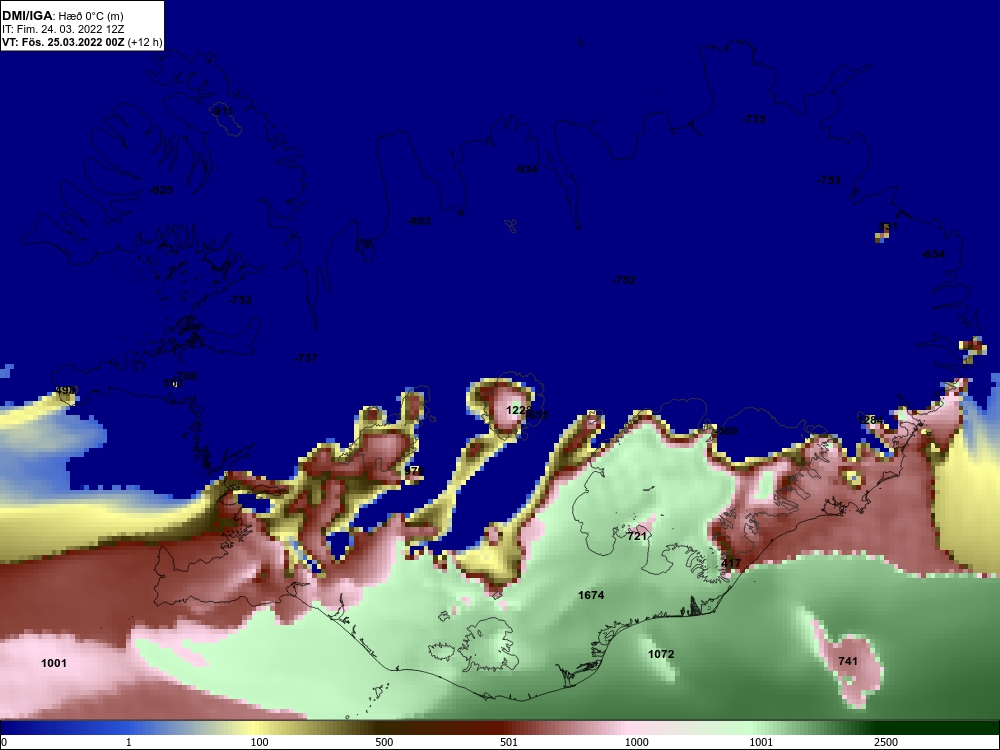Click the map value 721
This screenshot has width=1000, height=750.
(x=636, y=536)
